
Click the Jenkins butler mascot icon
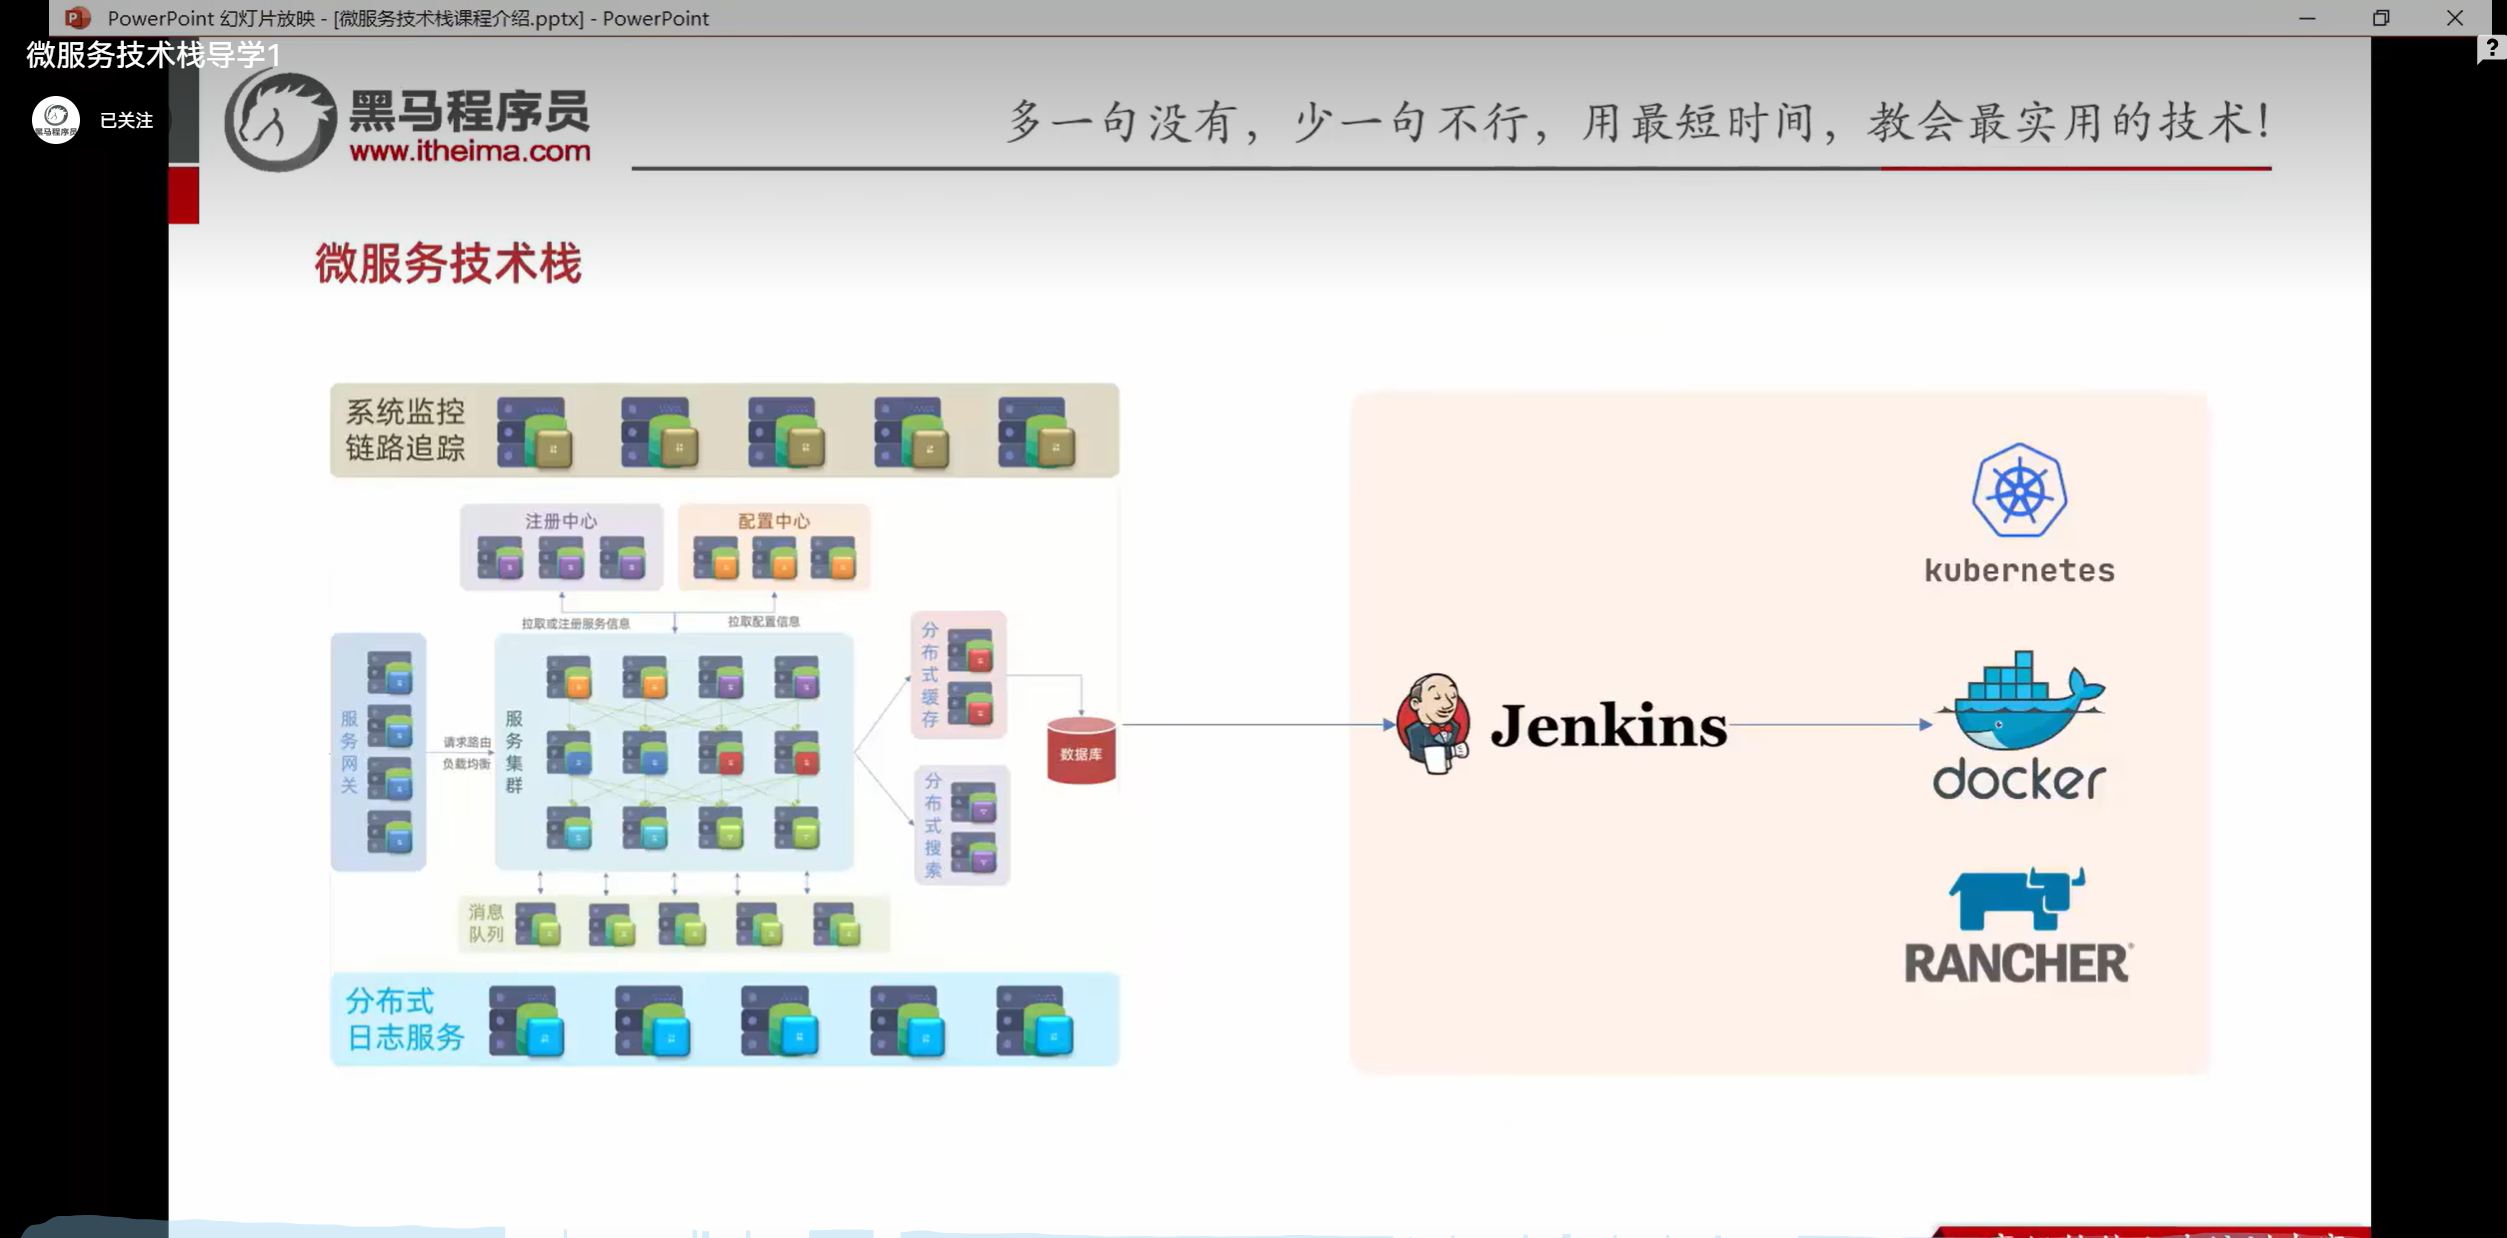(1432, 724)
